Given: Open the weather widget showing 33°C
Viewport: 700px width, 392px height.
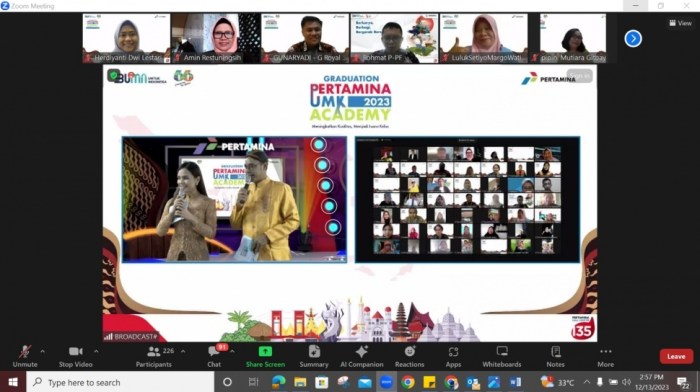Looking at the screenshot, I should (x=557, y=382).
